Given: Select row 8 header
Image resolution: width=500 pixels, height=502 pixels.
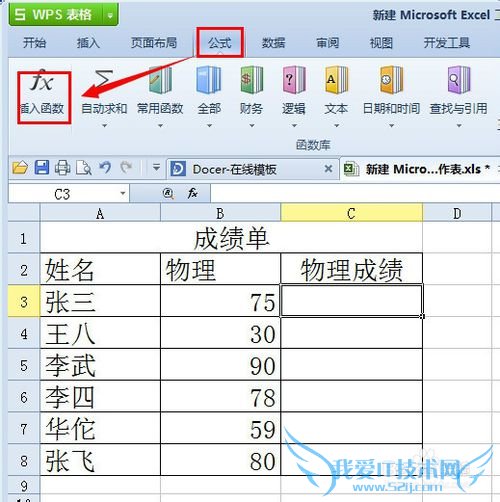Looking at the screenshot, I should pos(24,461).
